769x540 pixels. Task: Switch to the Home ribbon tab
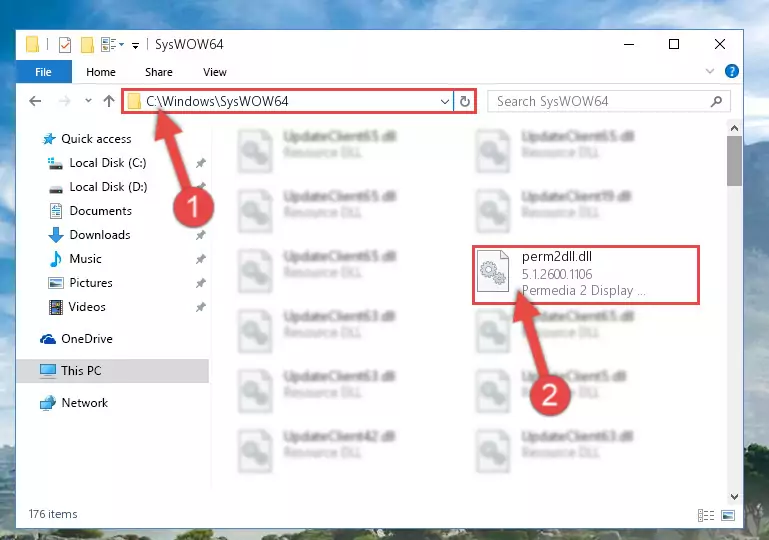click(x=101, y=72)
